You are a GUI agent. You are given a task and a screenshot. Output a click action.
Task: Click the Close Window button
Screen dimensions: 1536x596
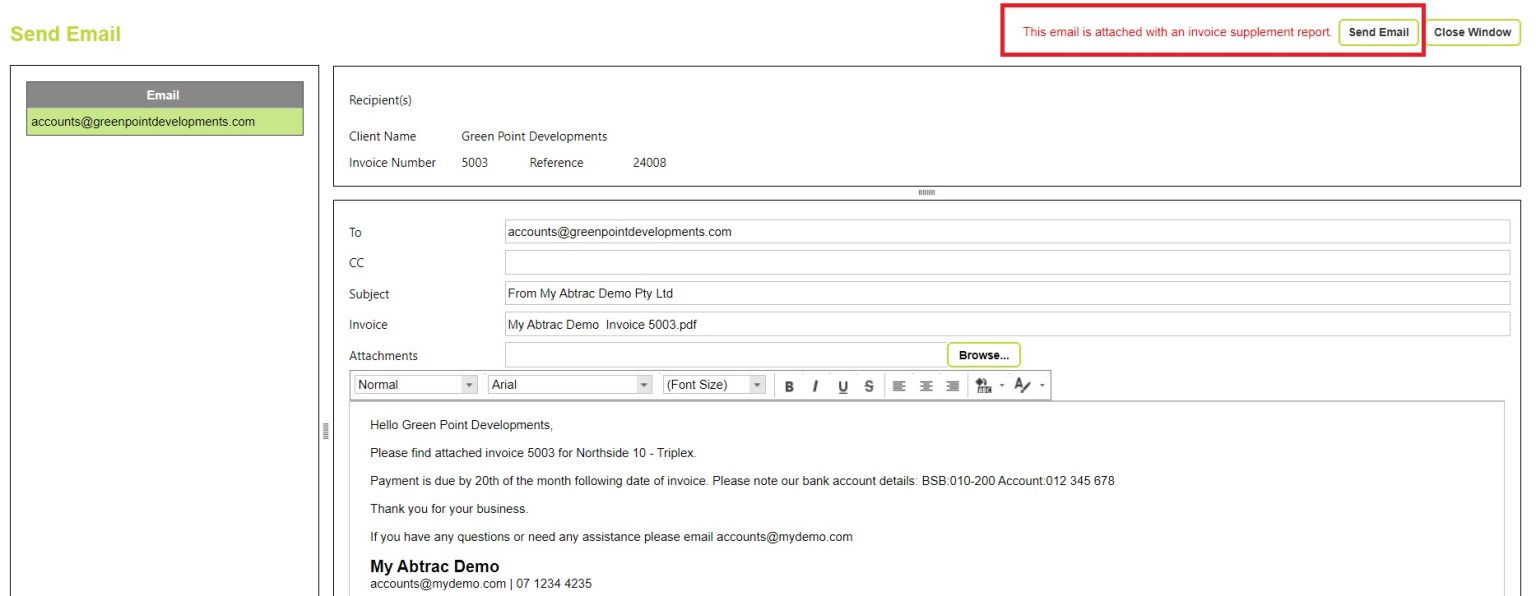tap(1472, 32)
